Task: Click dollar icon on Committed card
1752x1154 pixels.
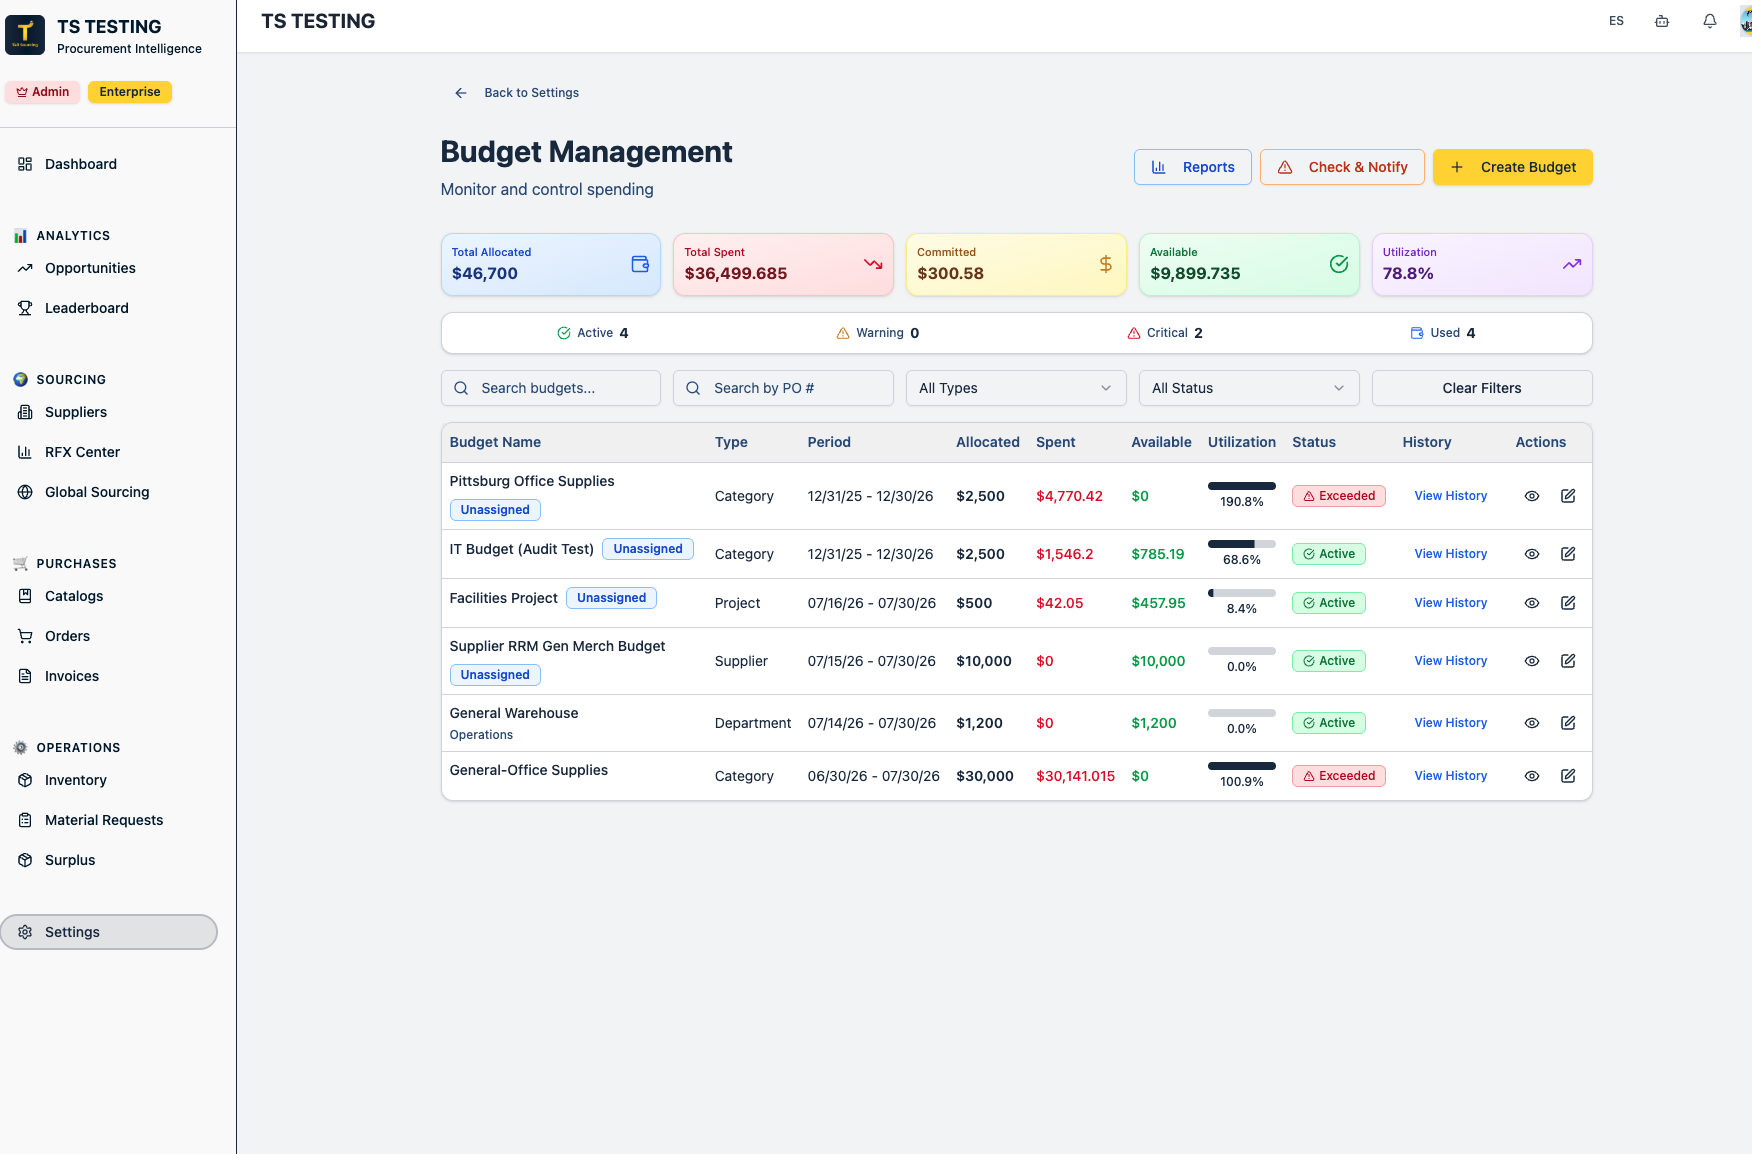Action: pos(1106,264)
